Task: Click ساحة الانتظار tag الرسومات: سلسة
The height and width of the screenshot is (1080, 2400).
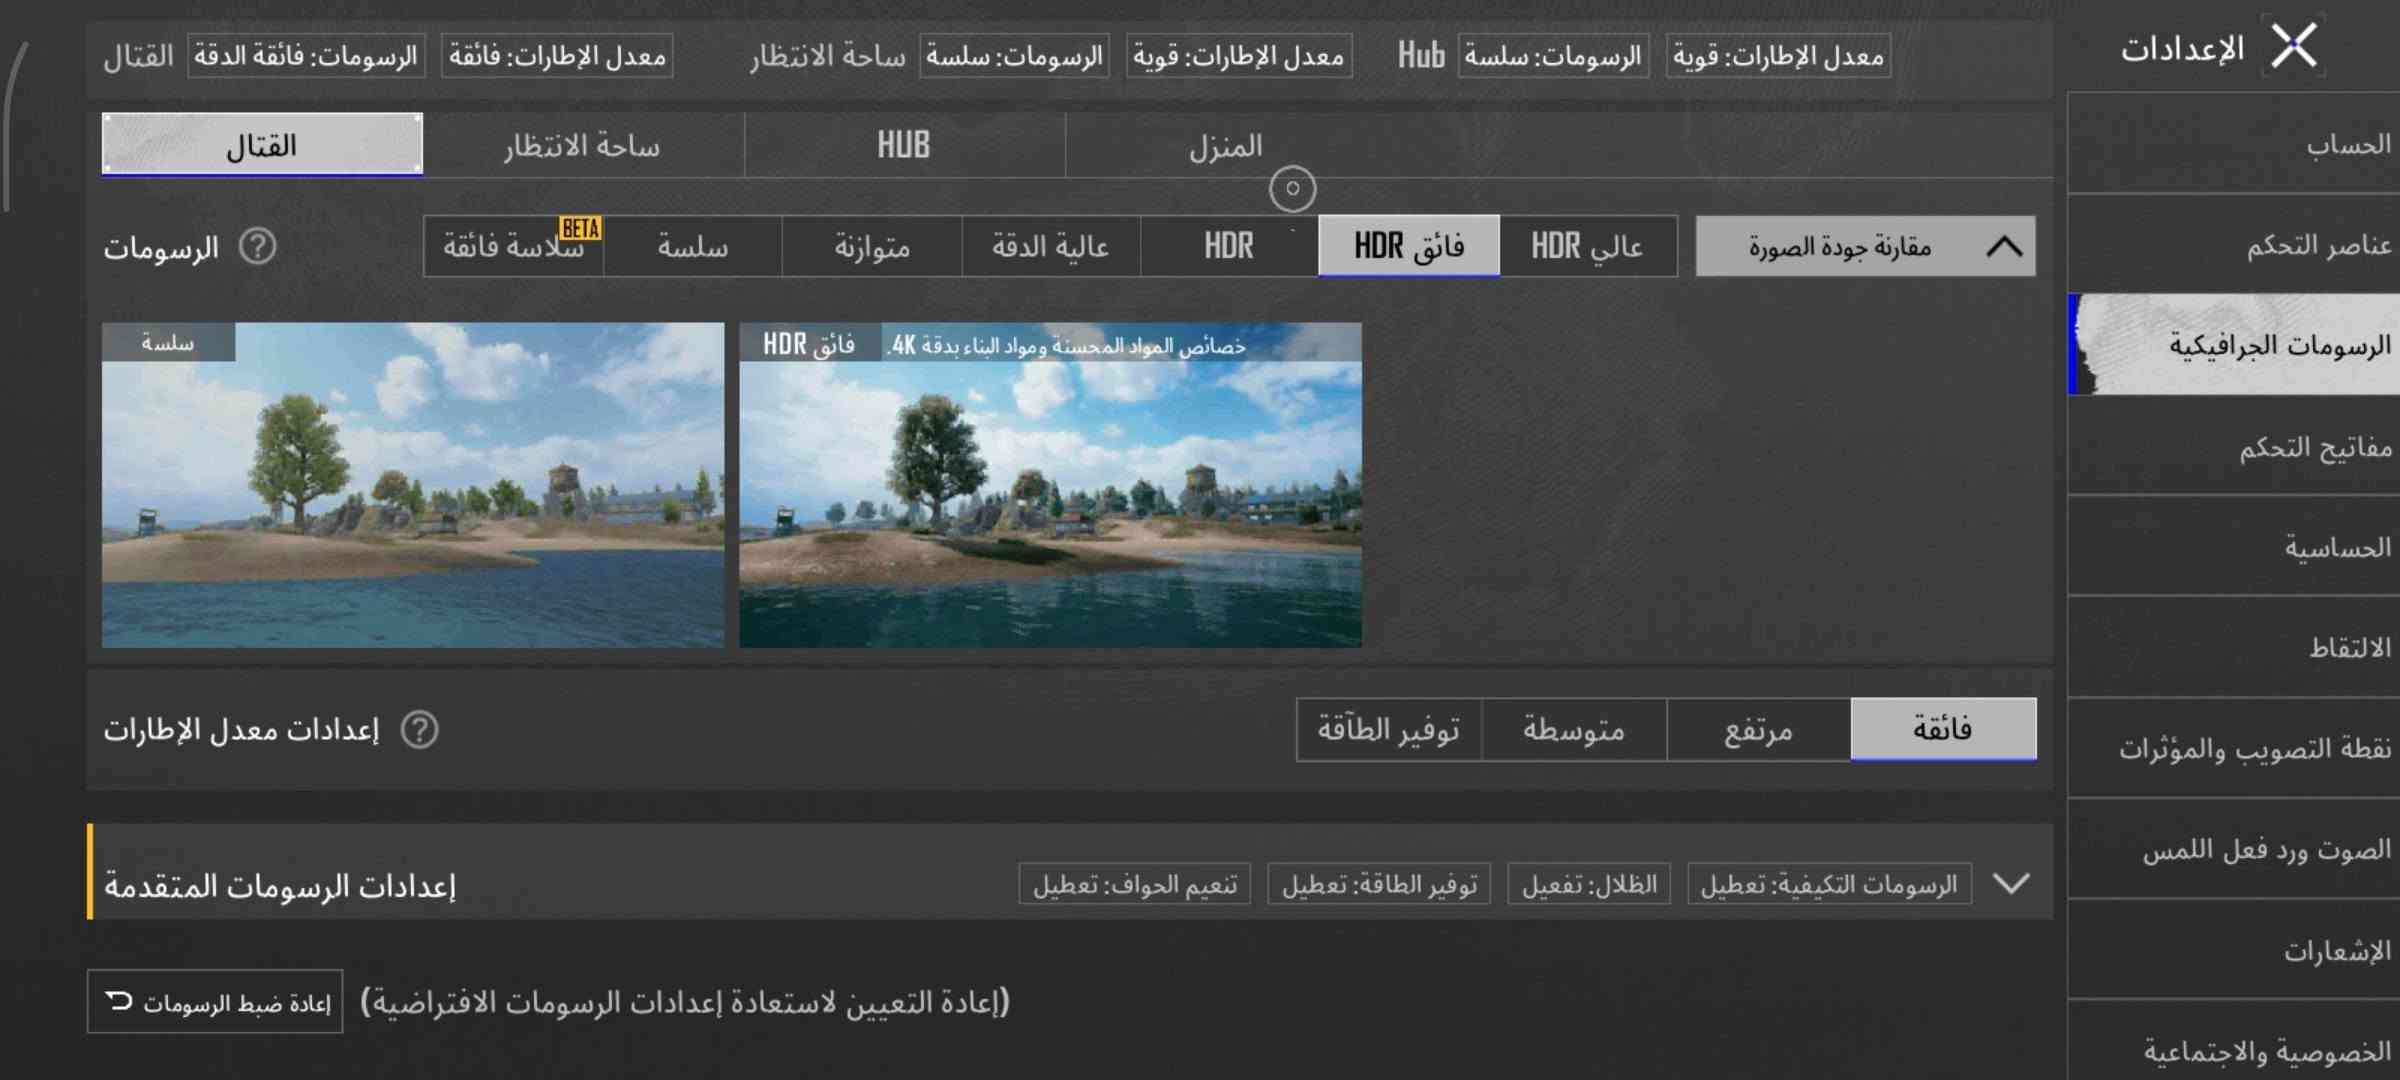Action: click(x=1014, y=56)
